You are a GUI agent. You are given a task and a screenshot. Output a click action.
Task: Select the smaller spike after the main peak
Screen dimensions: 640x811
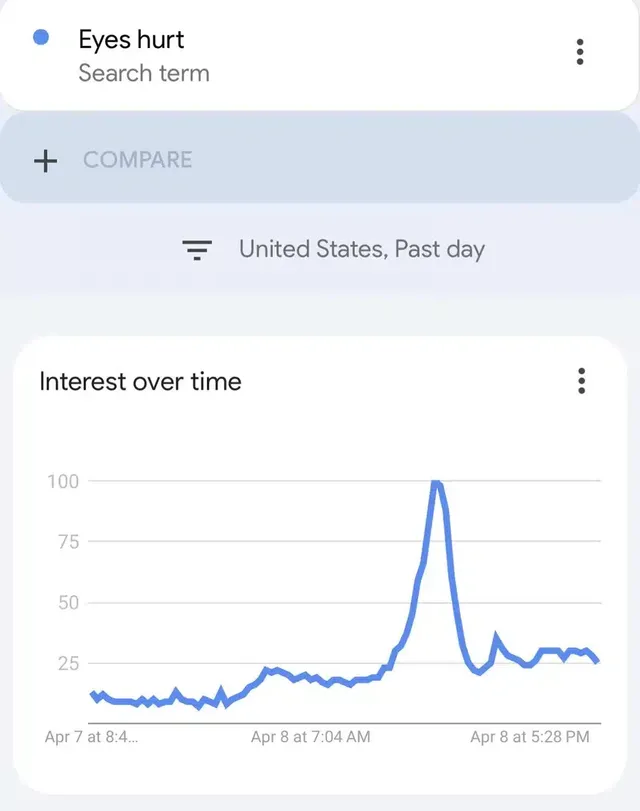click(496, 636)
